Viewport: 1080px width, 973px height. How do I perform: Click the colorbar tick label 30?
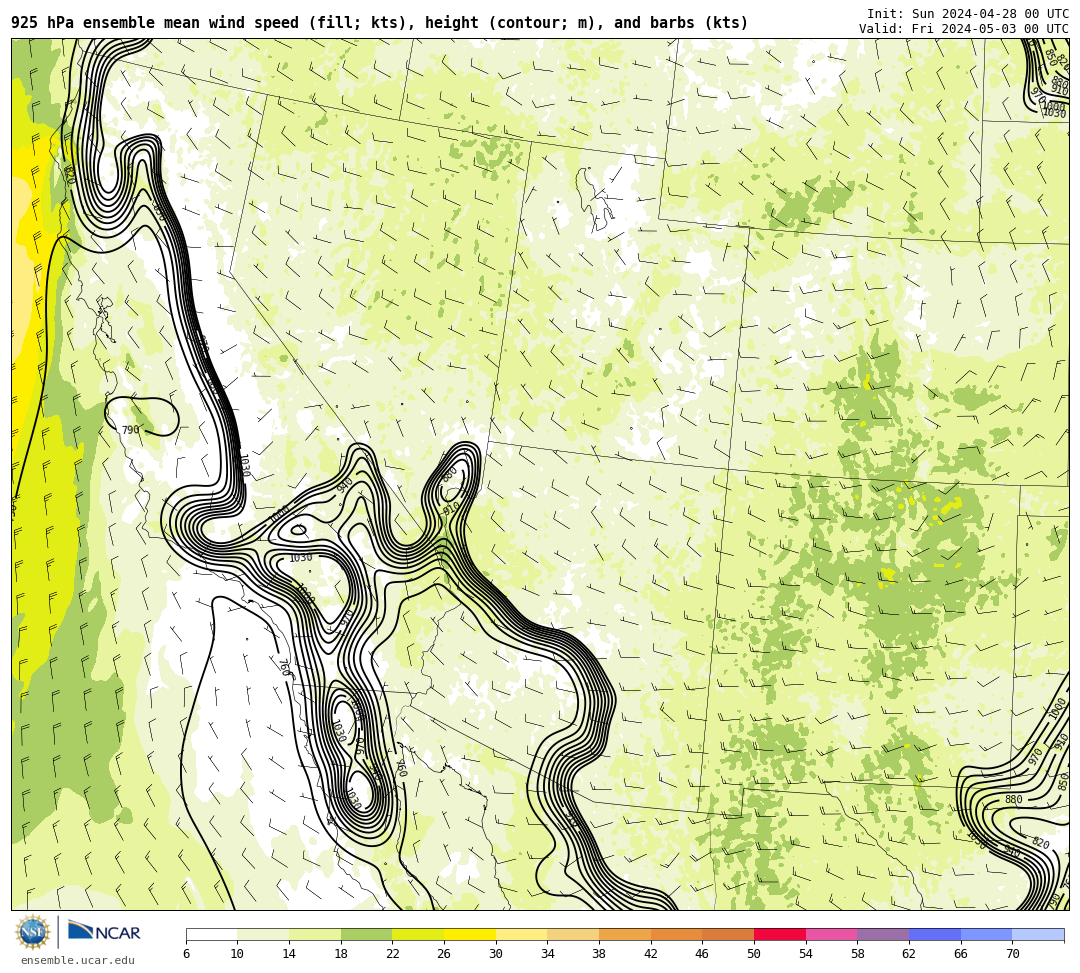[x=496, y=954]
